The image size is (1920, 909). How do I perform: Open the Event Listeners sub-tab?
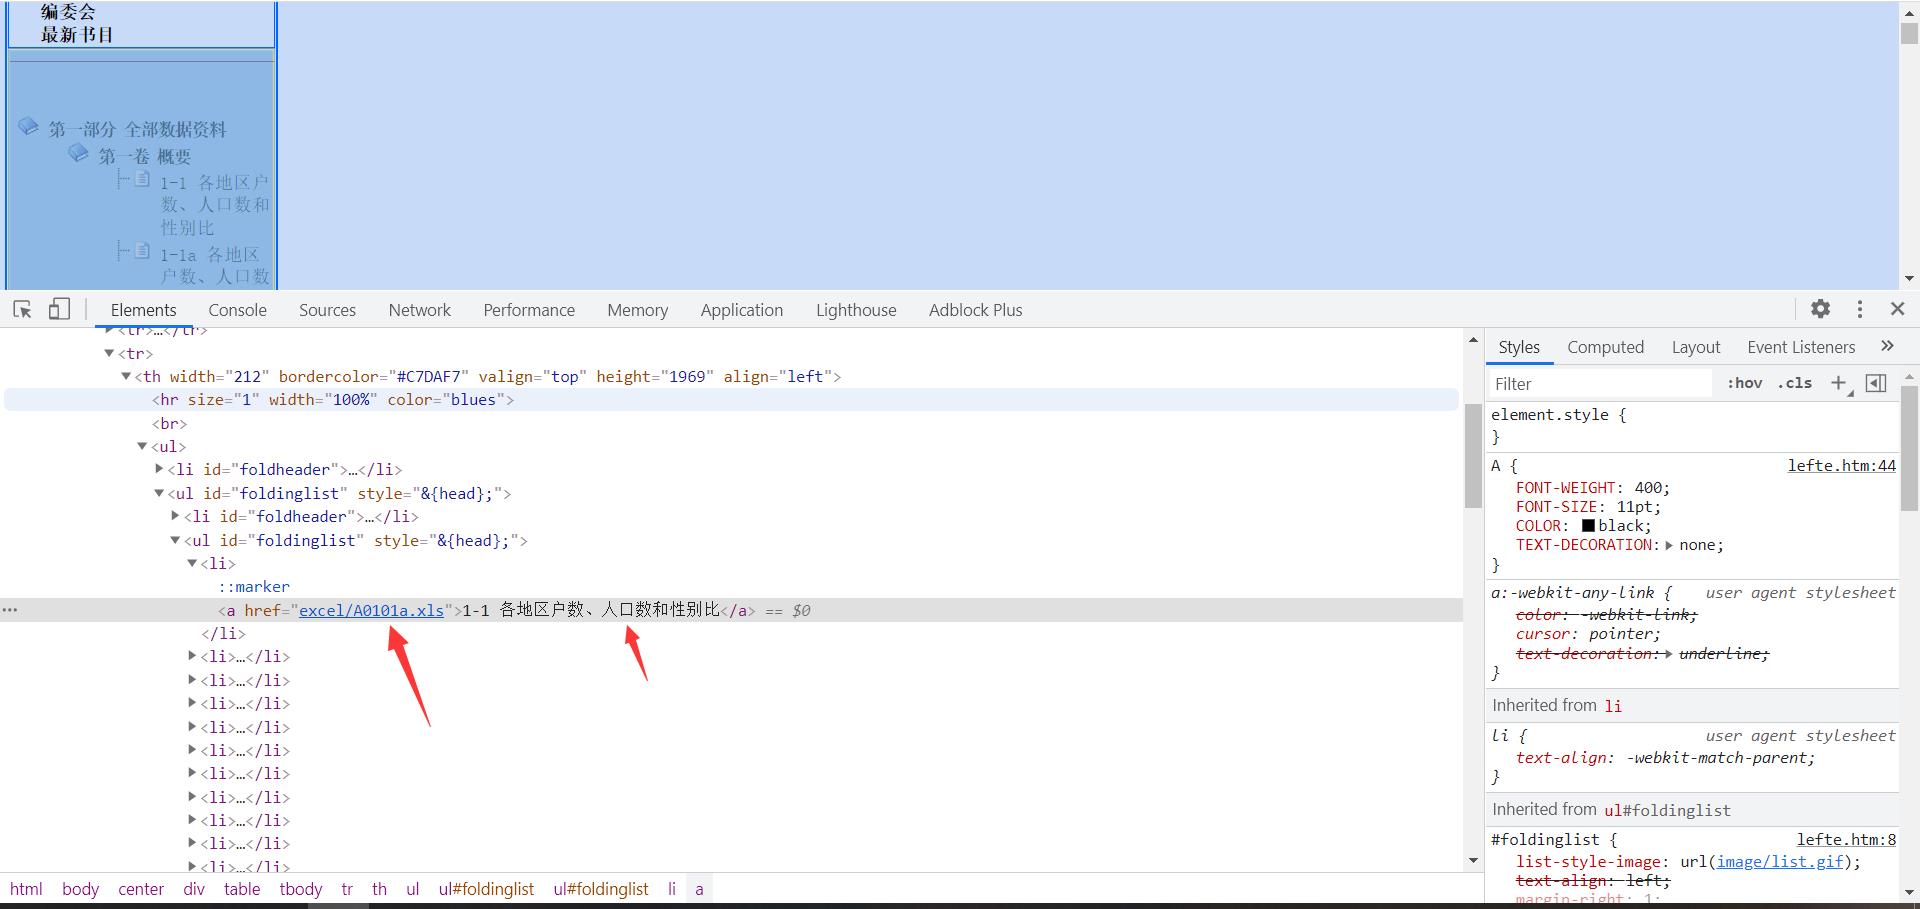coord(1801,347)
